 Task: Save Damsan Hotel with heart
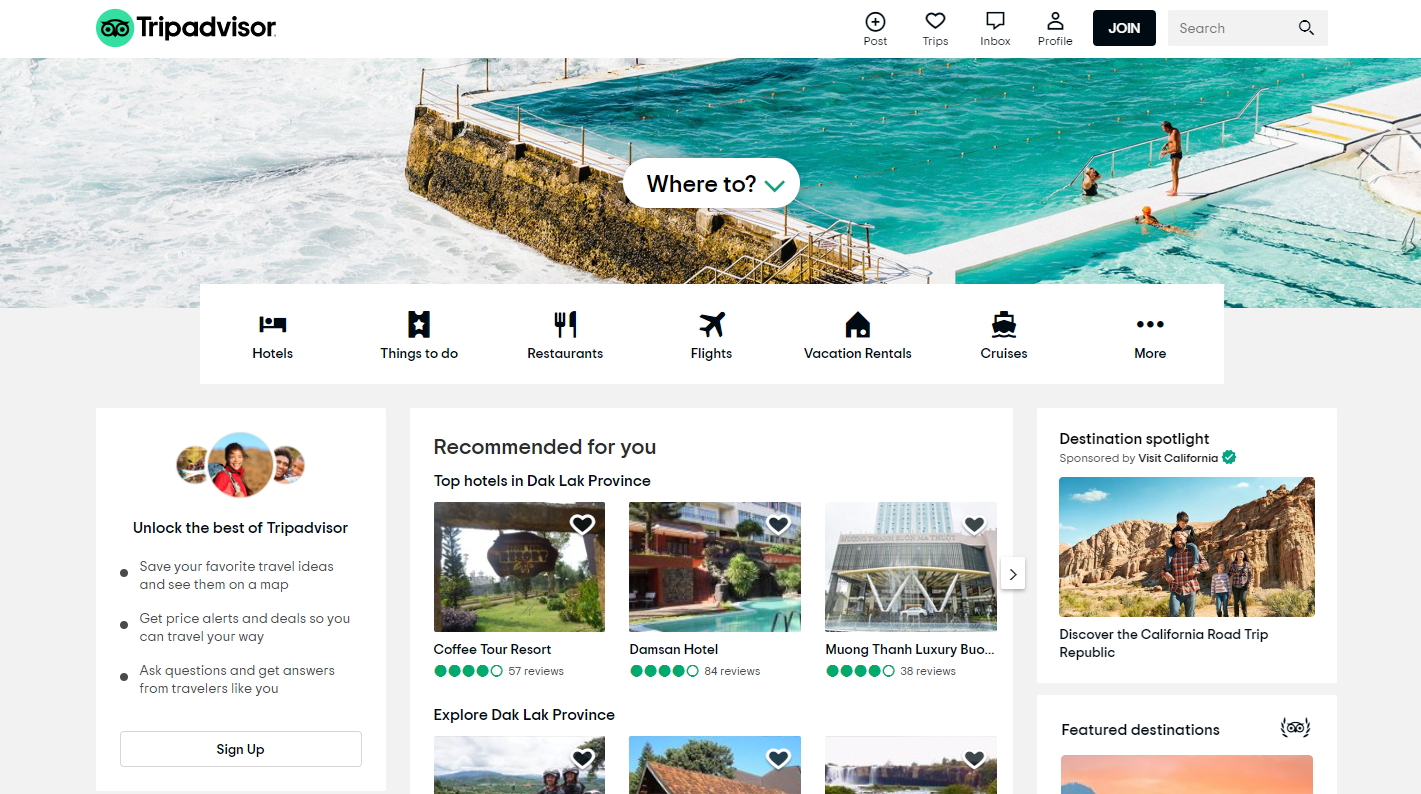778,524
